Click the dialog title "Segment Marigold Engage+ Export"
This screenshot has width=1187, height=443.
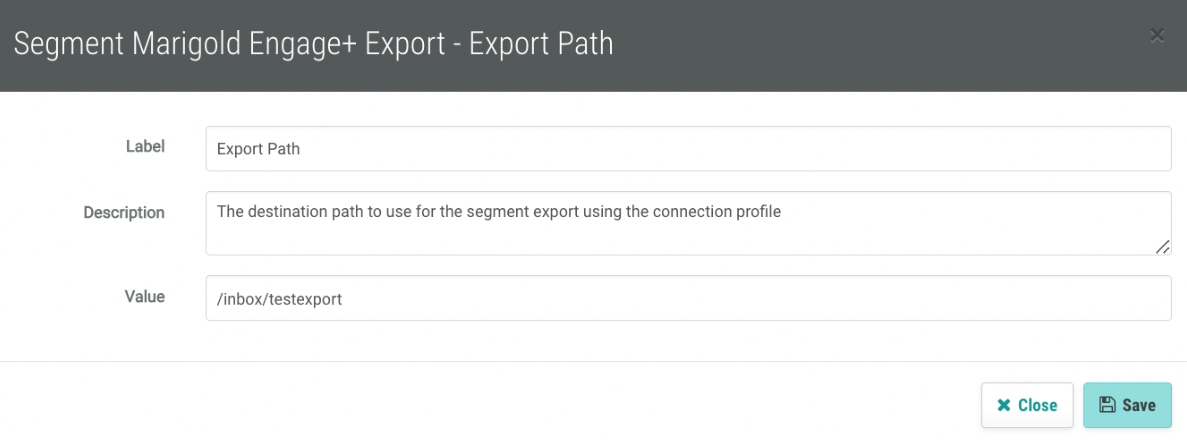coord(230,44)
